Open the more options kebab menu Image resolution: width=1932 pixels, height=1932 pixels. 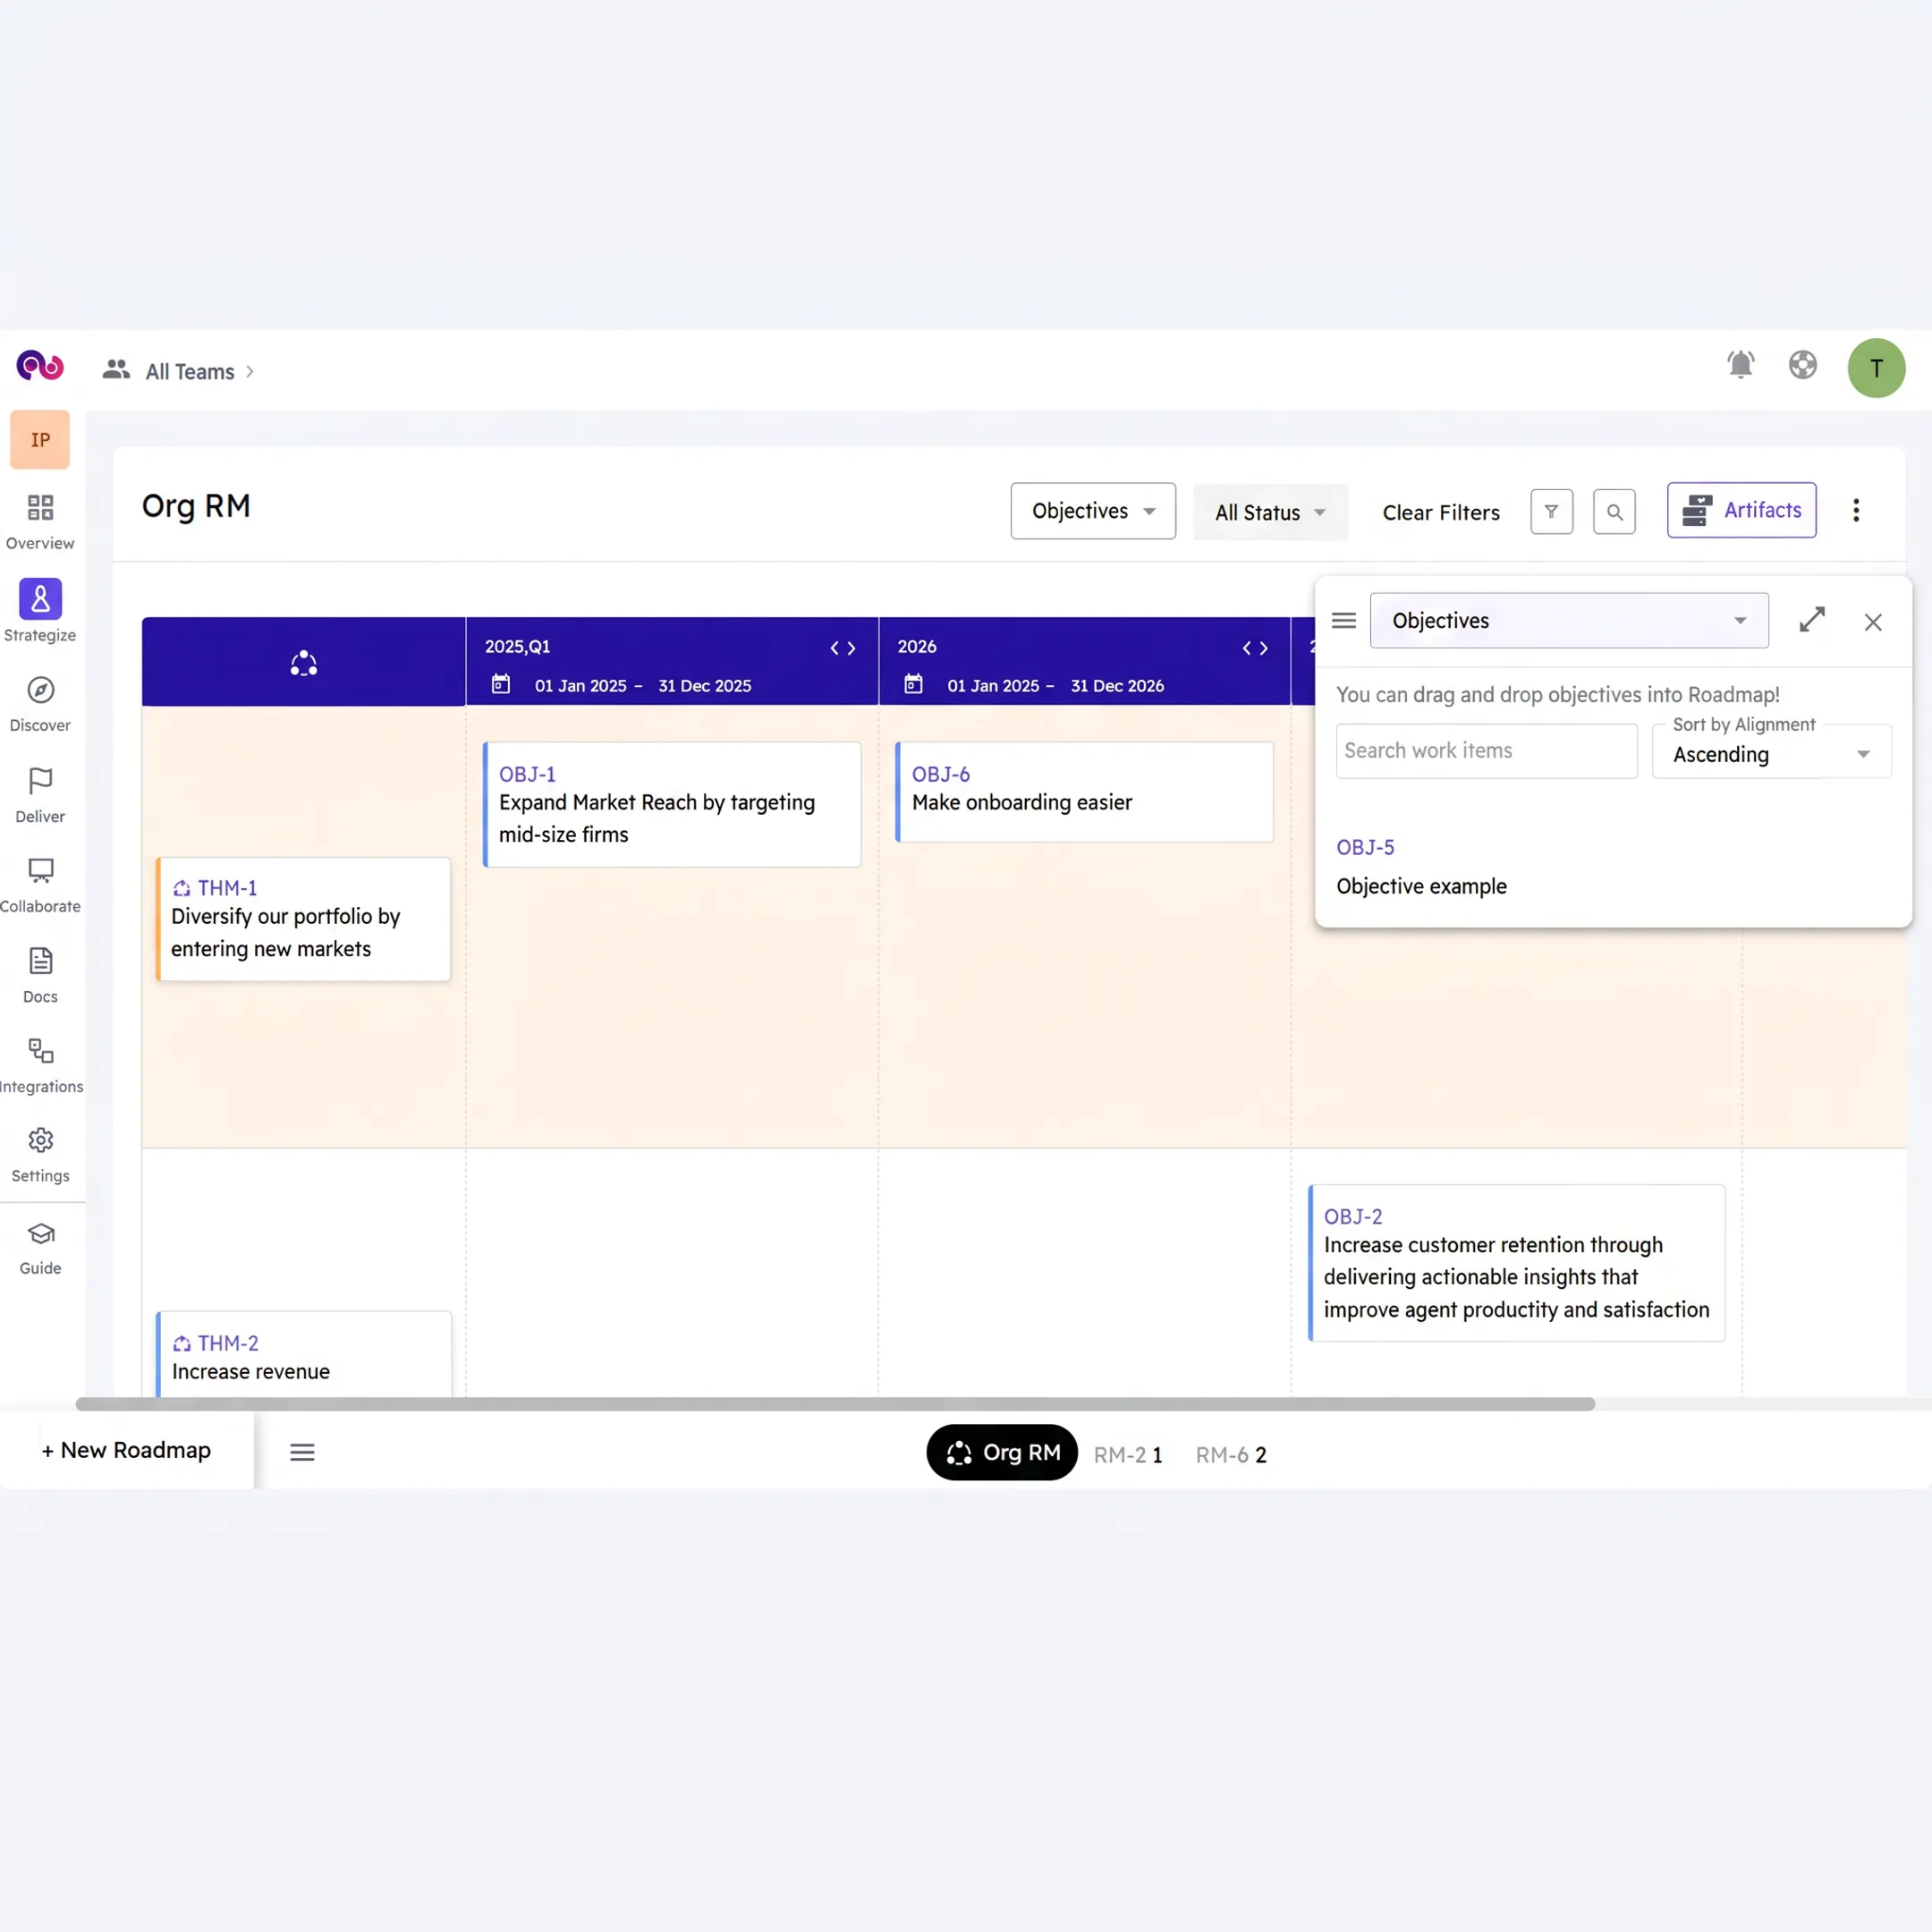1856,510
